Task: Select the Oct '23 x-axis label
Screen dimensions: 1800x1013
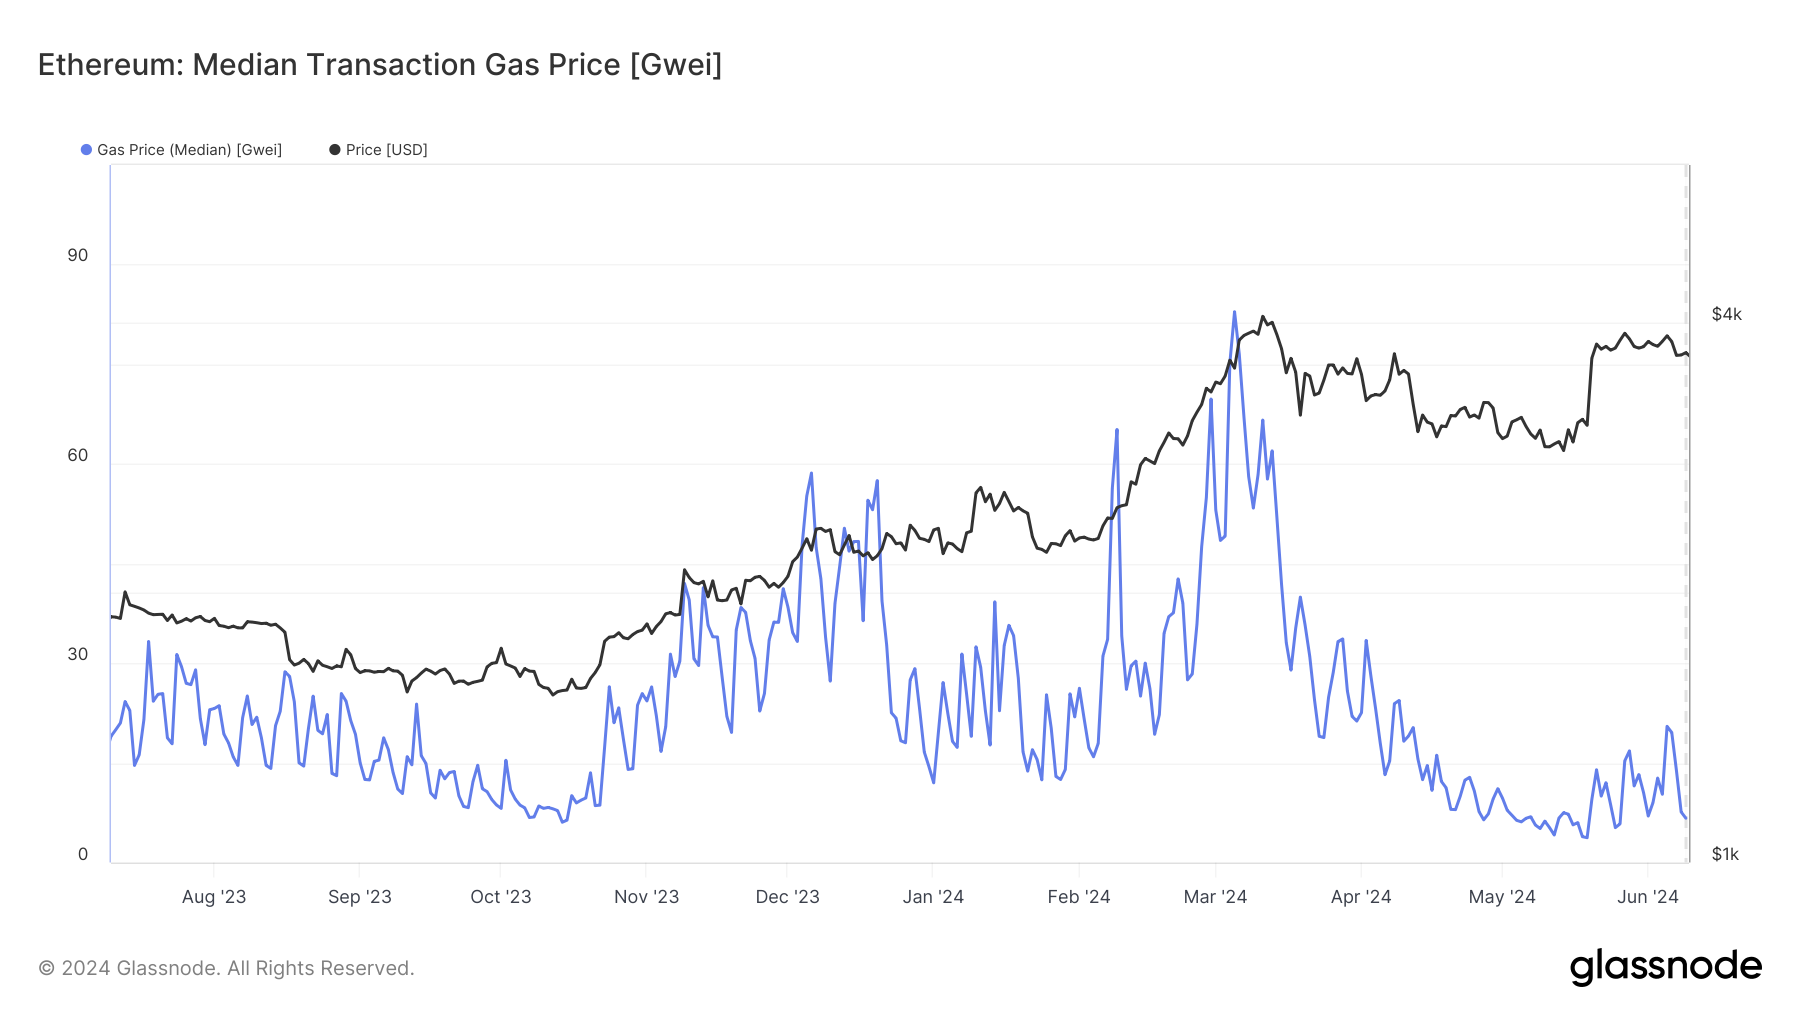Action: (x=501, y=897)
